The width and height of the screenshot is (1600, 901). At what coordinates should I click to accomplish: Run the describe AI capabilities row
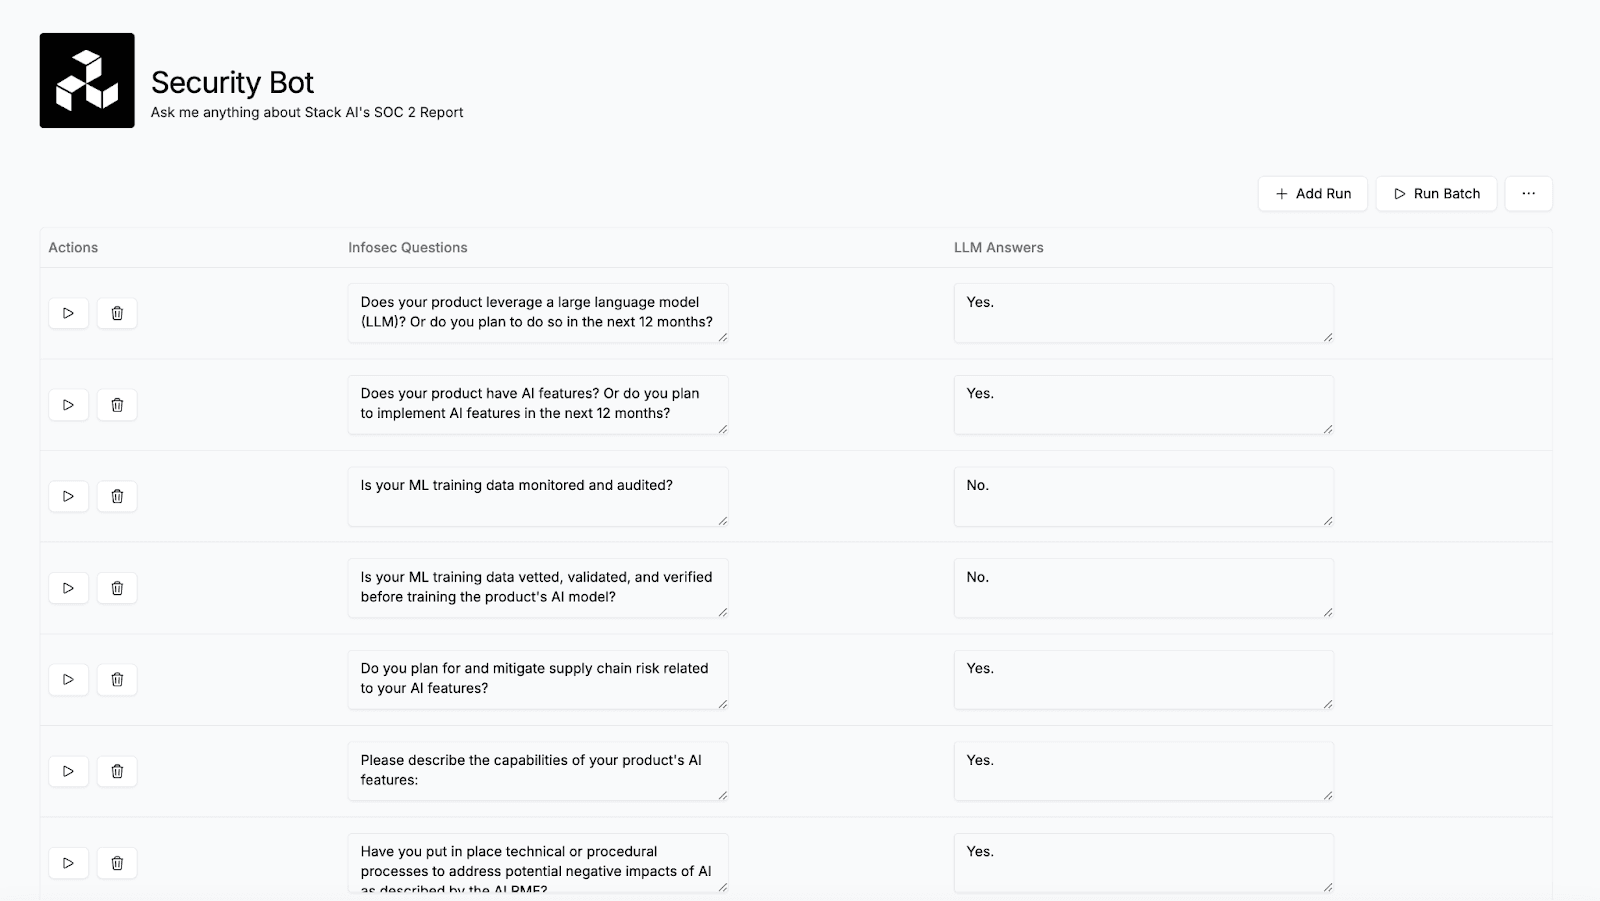point(68,771)
